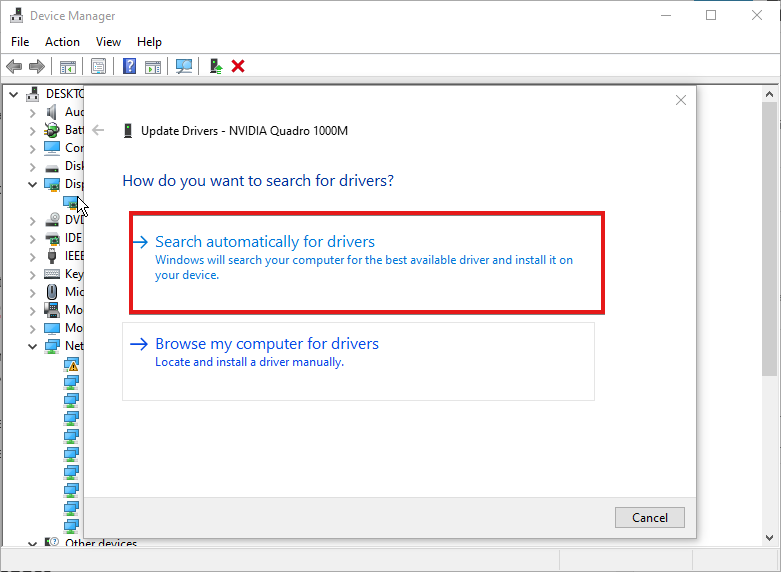Toggle the Show/Hide Action Pane icon
This screenshot has width=781, height=572.
click(x=153, y=66)
